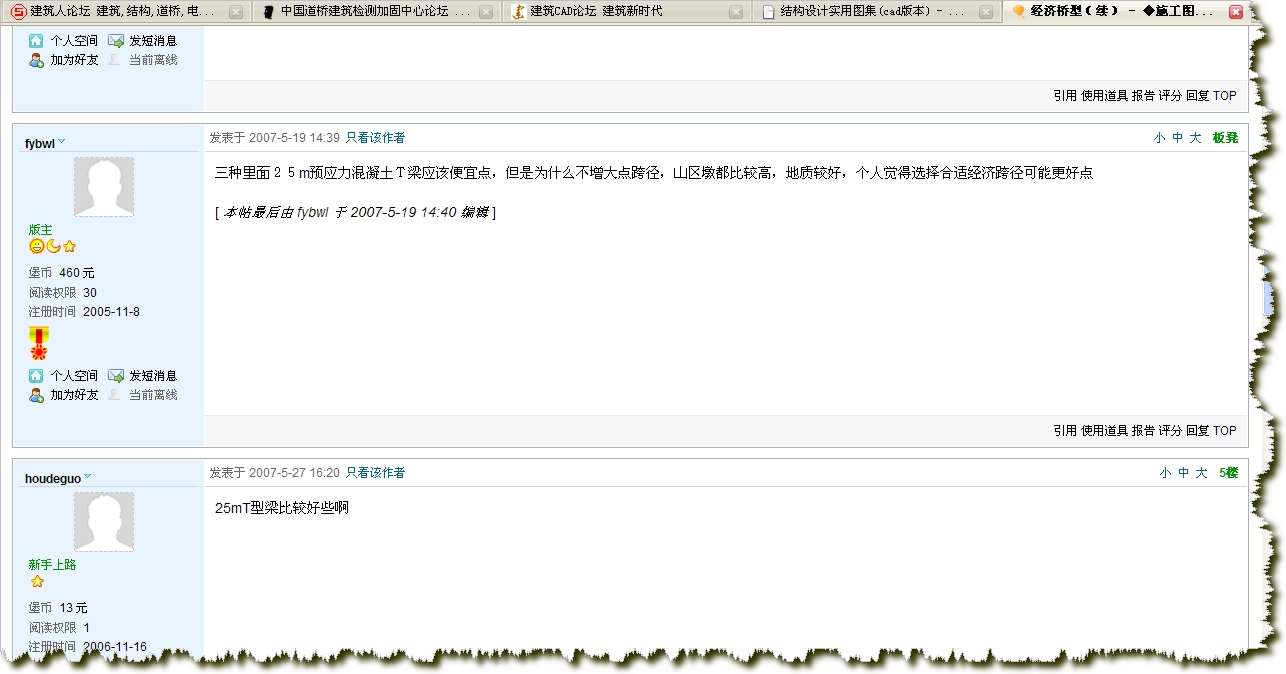Screen dimensions: 1286x674
Task: Click 只看该作者 on the 14:39 post
Action: pos(375,138)
